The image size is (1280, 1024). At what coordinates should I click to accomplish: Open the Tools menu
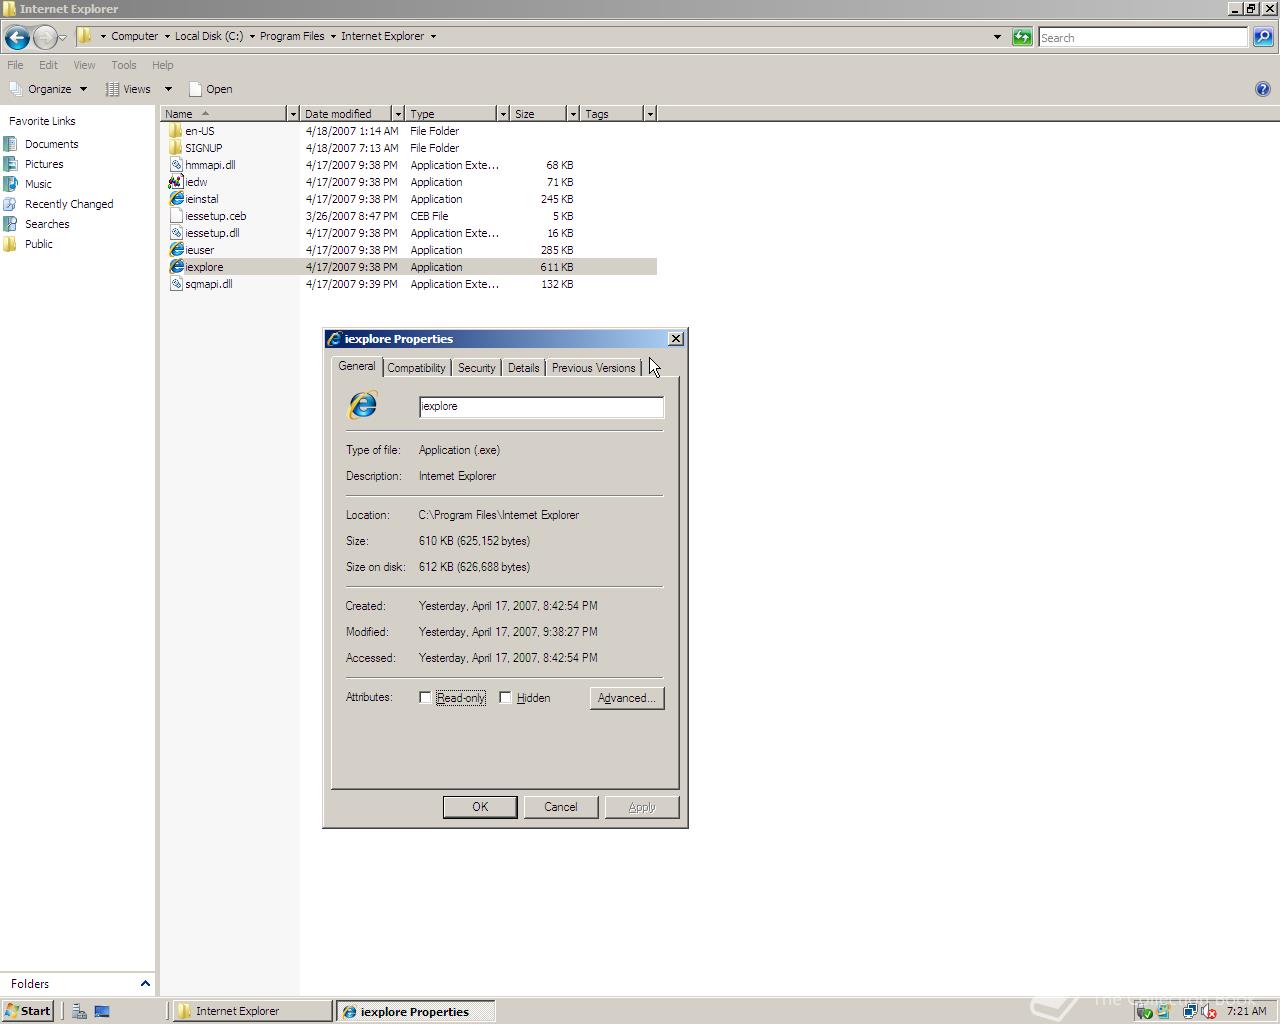[124, 65]
